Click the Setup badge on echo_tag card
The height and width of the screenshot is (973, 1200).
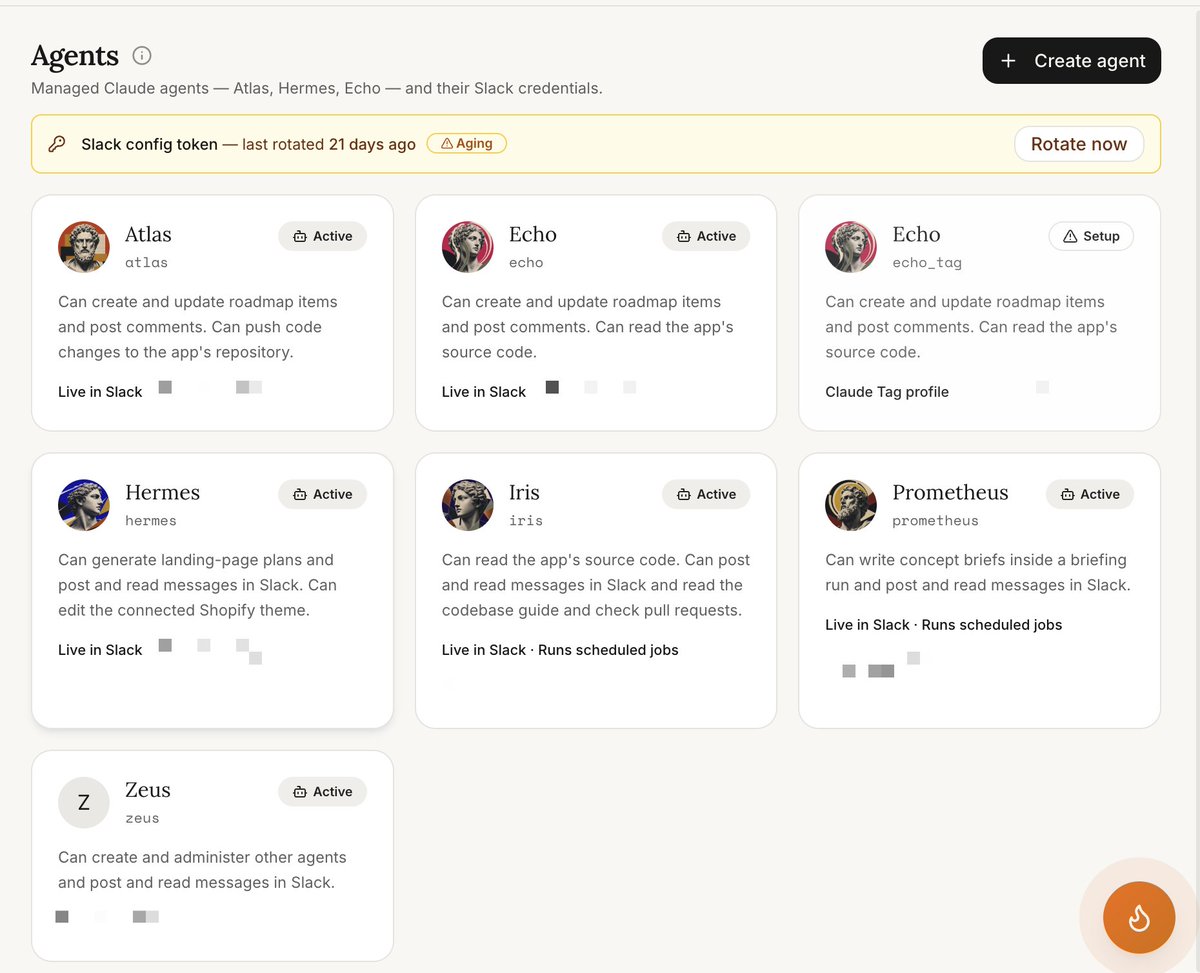[1091, 236]
